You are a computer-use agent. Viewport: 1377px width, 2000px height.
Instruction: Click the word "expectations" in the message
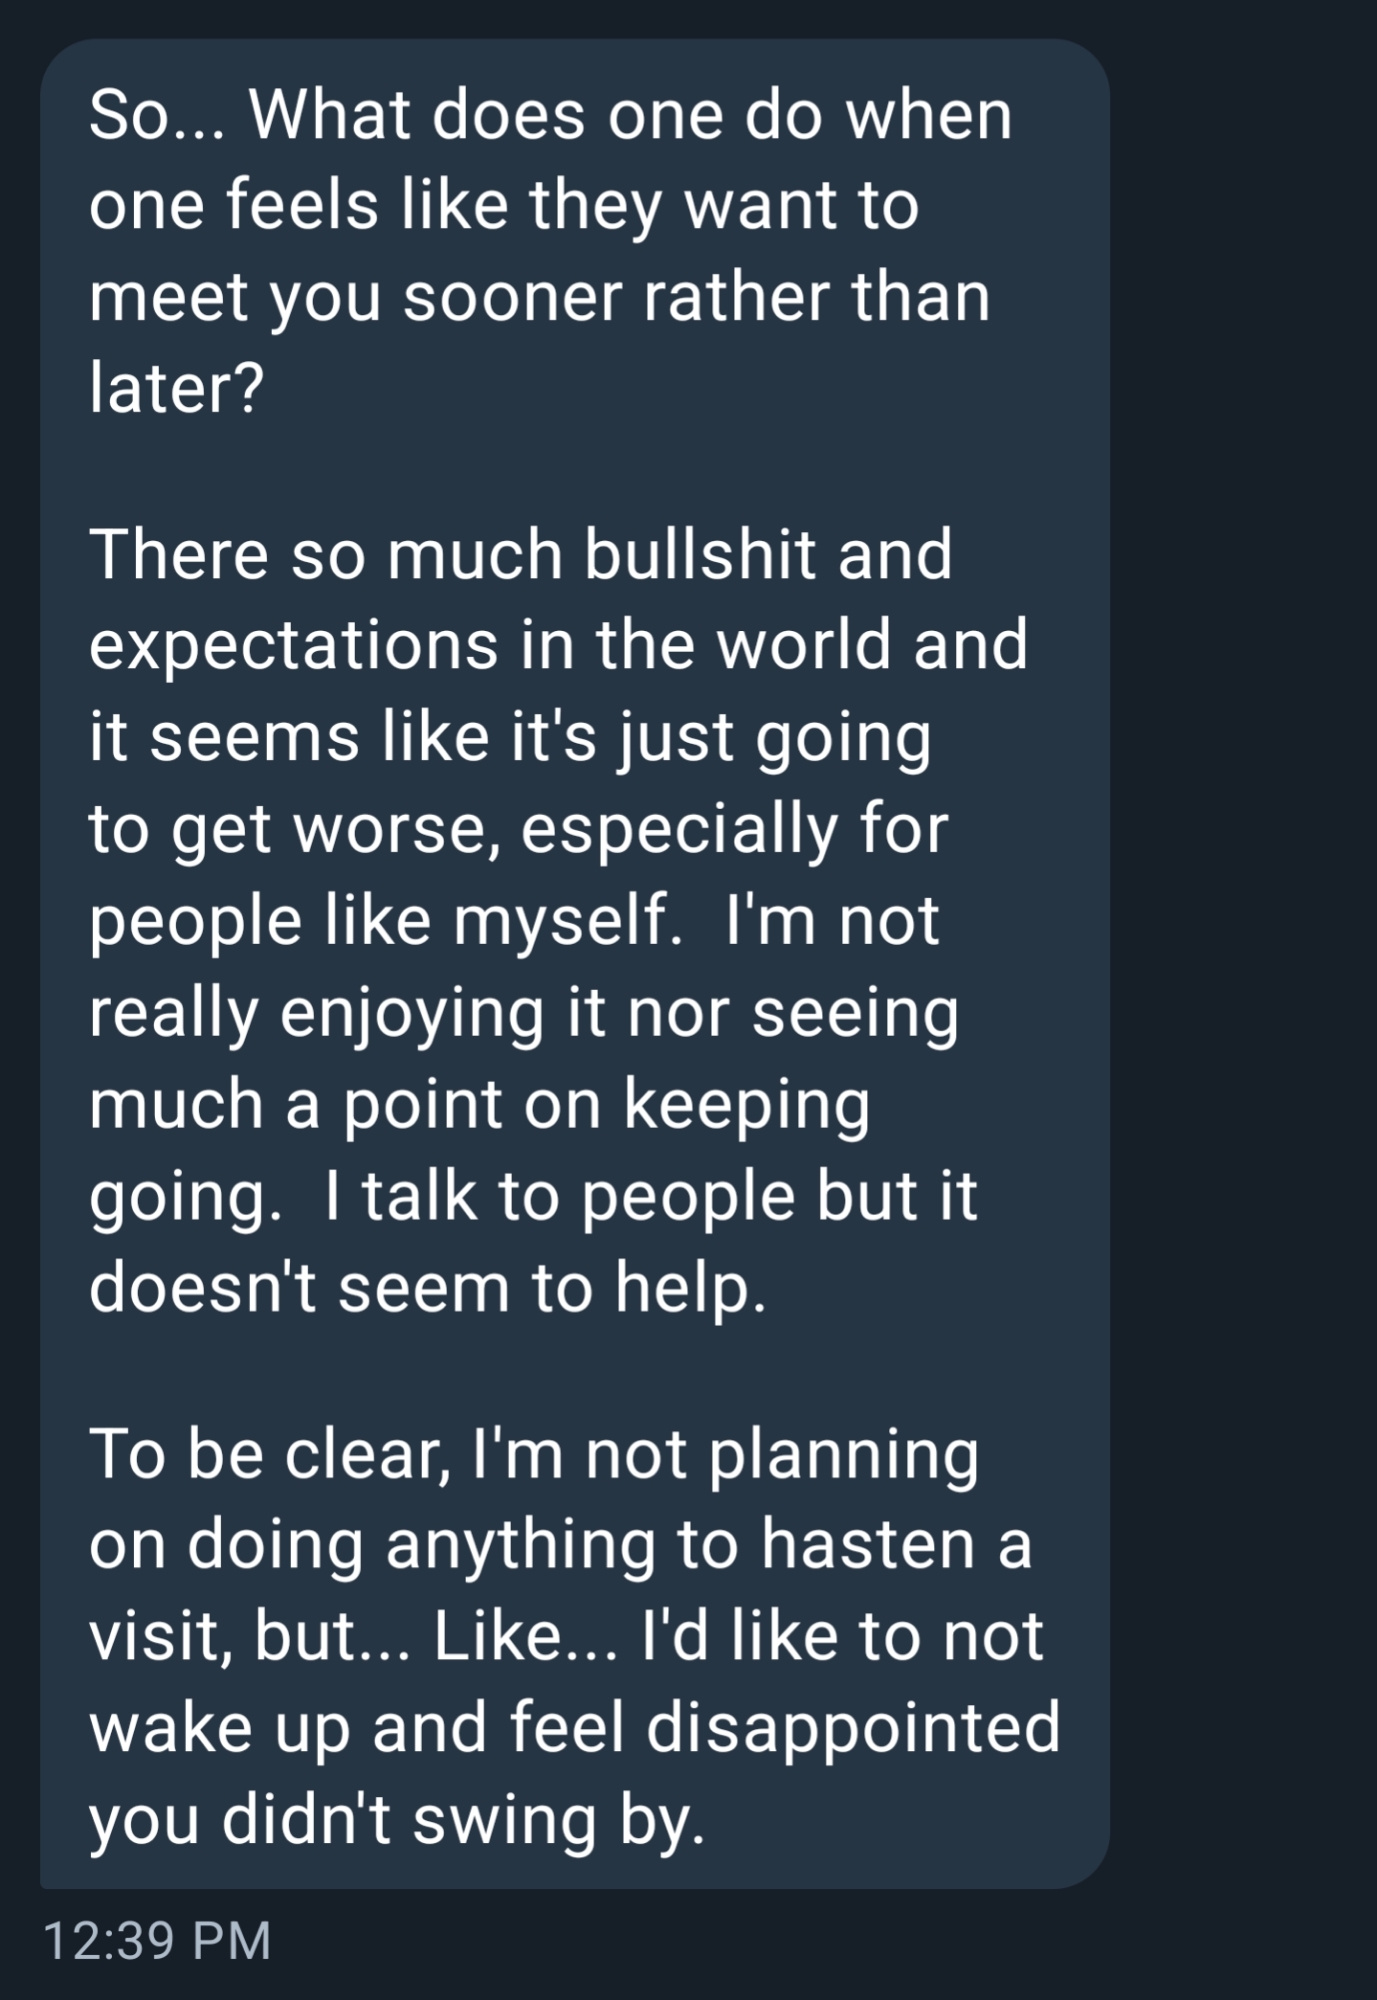tap(293, 645)
